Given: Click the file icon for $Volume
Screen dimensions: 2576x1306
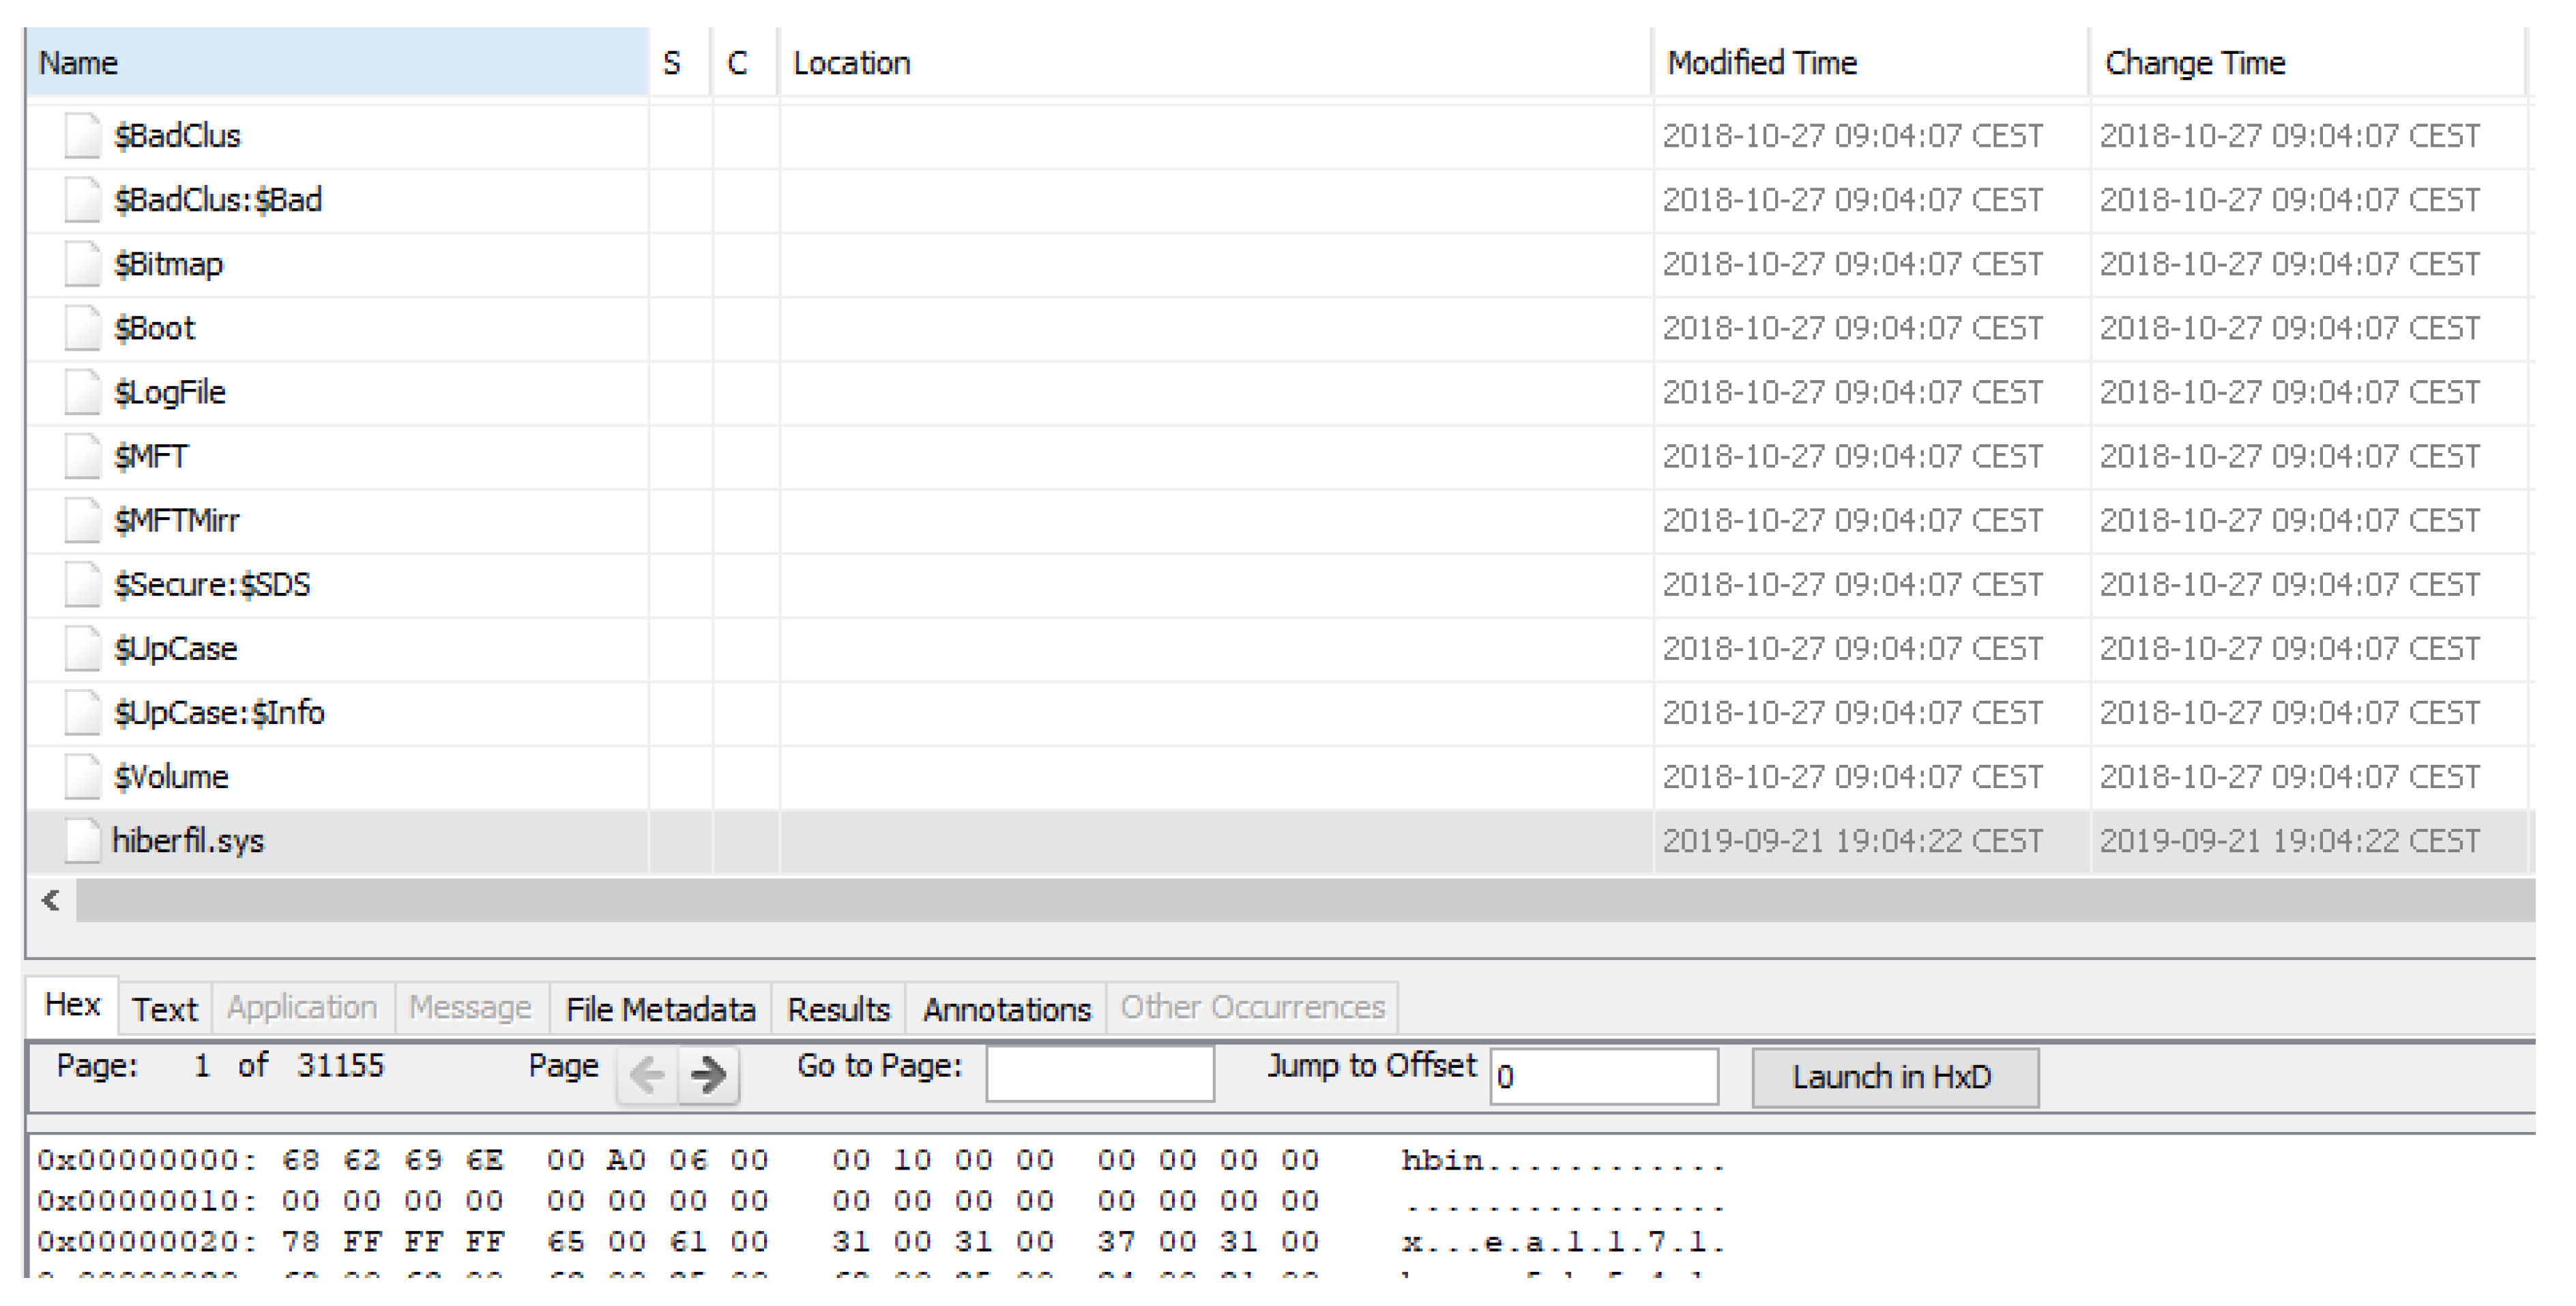Looking at the screenshot, I should click(x=82, y=777).
